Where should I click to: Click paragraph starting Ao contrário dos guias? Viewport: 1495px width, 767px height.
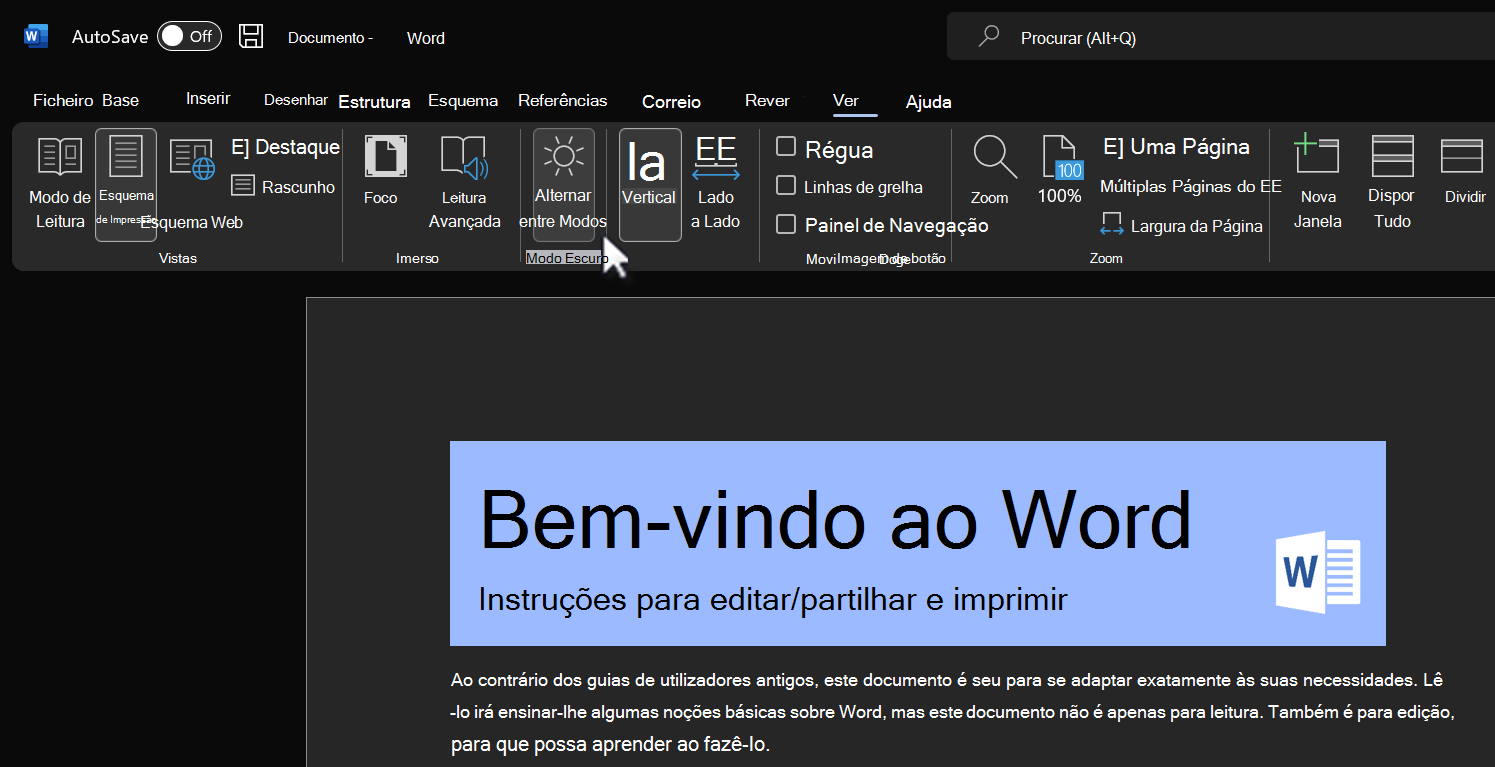pos(951,713)
